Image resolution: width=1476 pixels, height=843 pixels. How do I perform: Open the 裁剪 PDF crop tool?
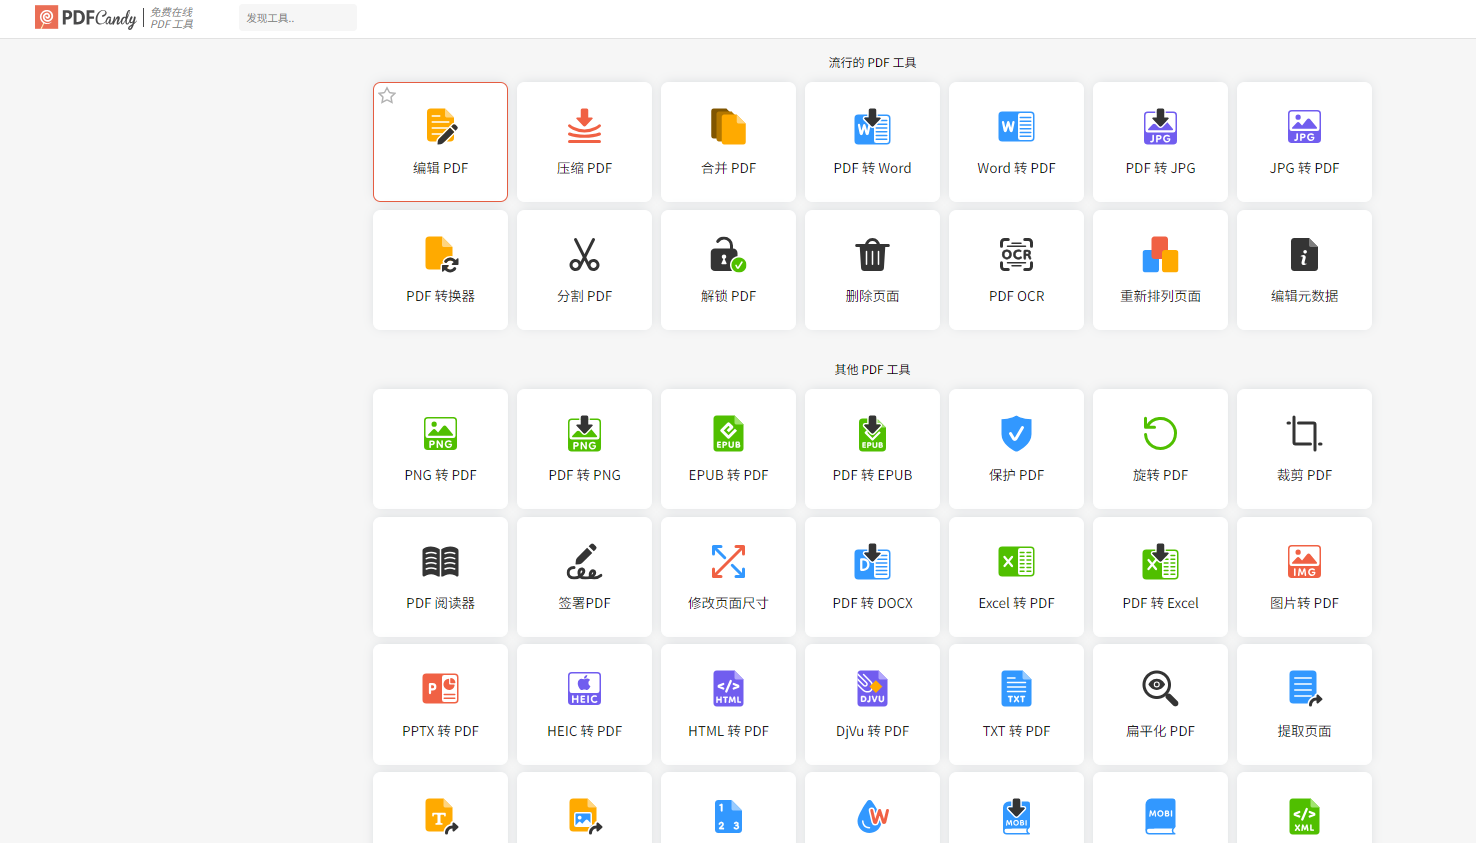click(x=1304, y=449)
